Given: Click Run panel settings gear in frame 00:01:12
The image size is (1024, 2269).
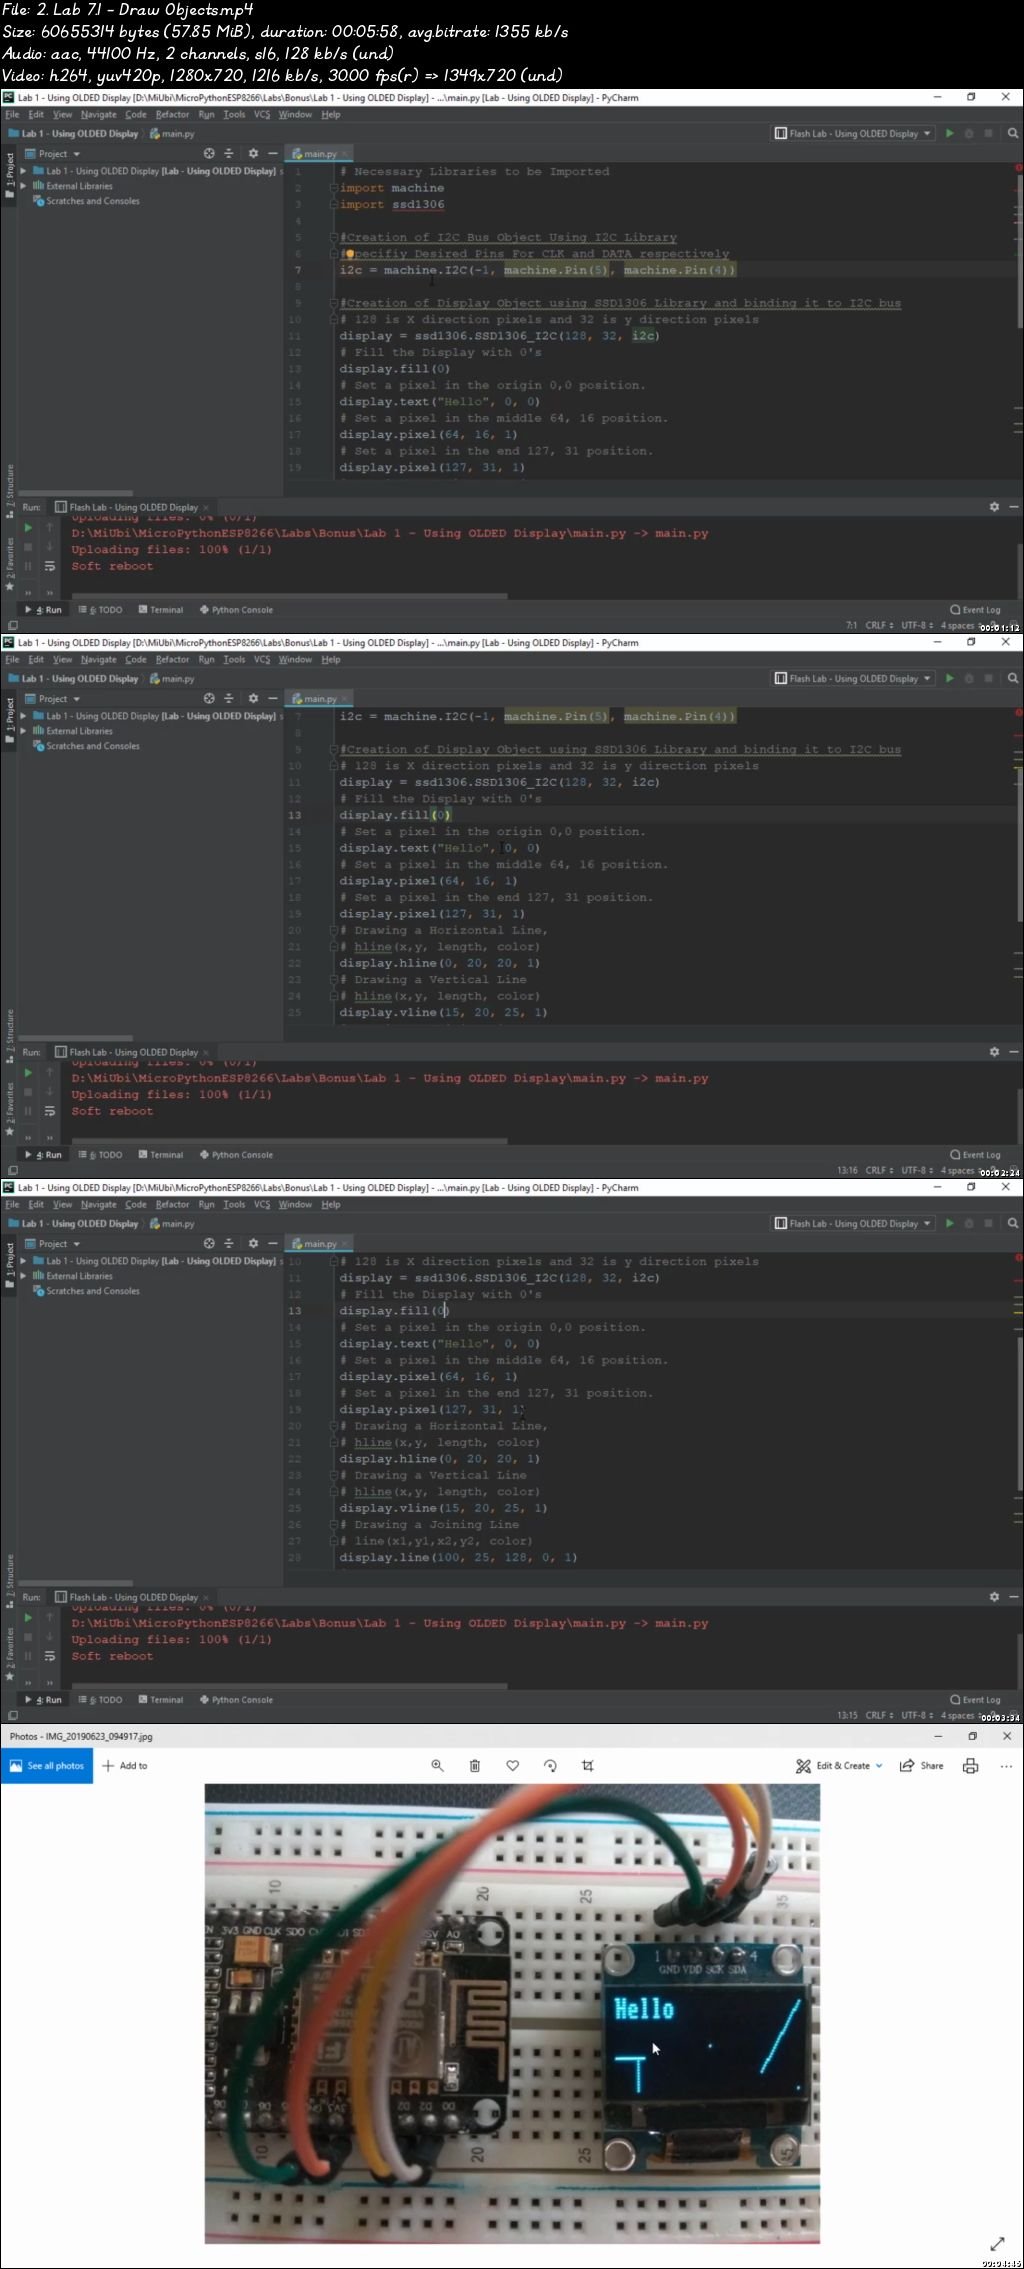Looking at the screenshot, I should coord(994,507).
